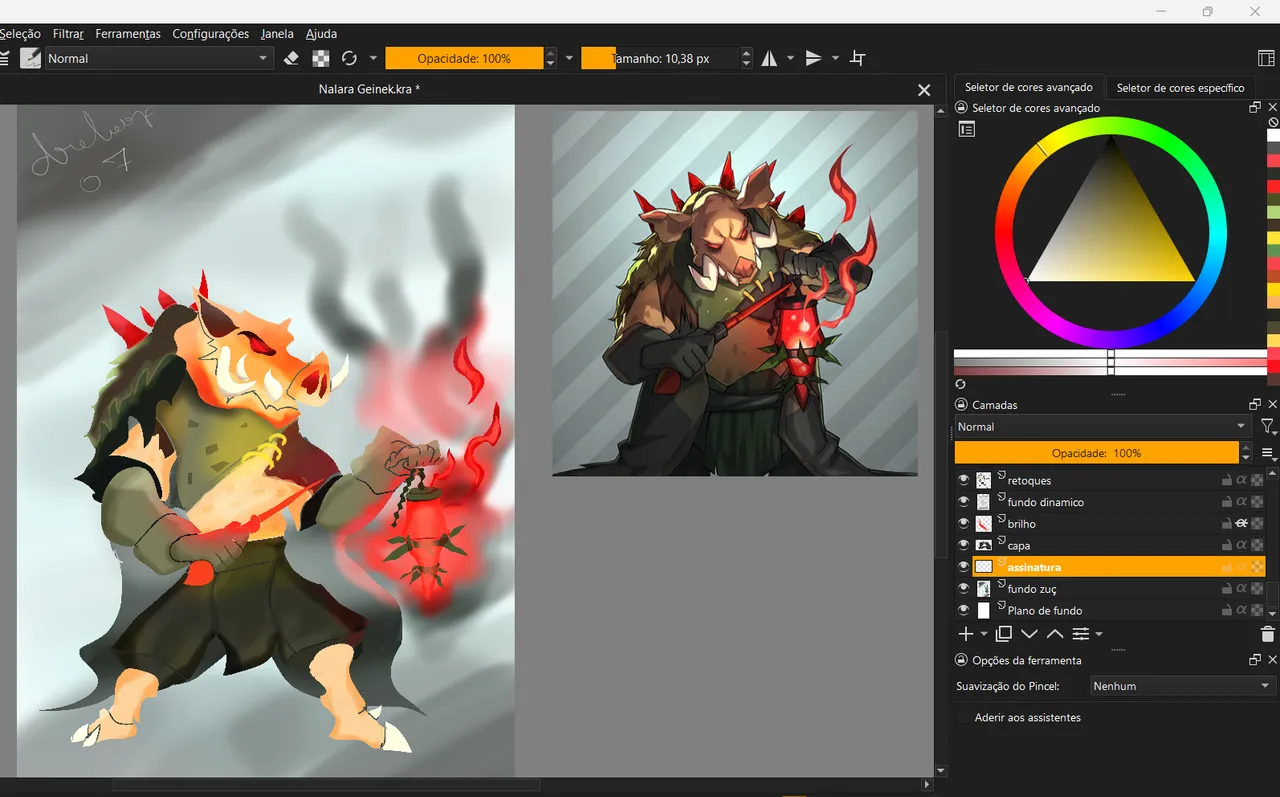The height and width of the screenshot is (797, 1280).
Task: Open the toolbar blending mode dropdown
Action: click(158, 59)
